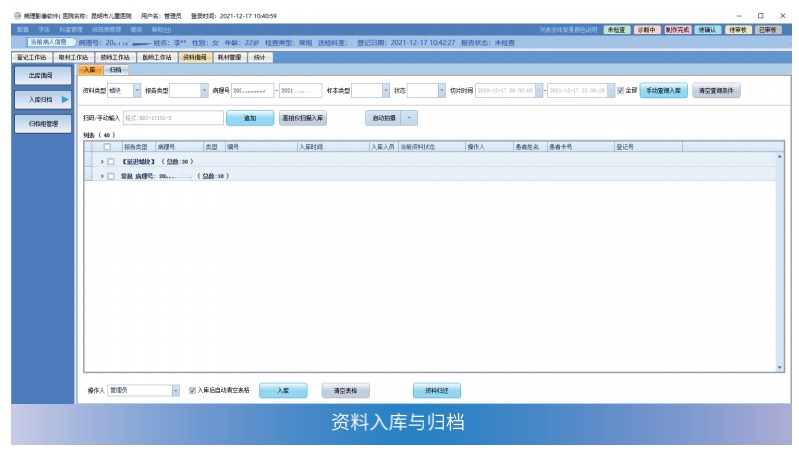This screenshot has height=458, width=799.
Task: Open the 帮助(H) menu
Action: pyautogui.click(x=161, y=30)
